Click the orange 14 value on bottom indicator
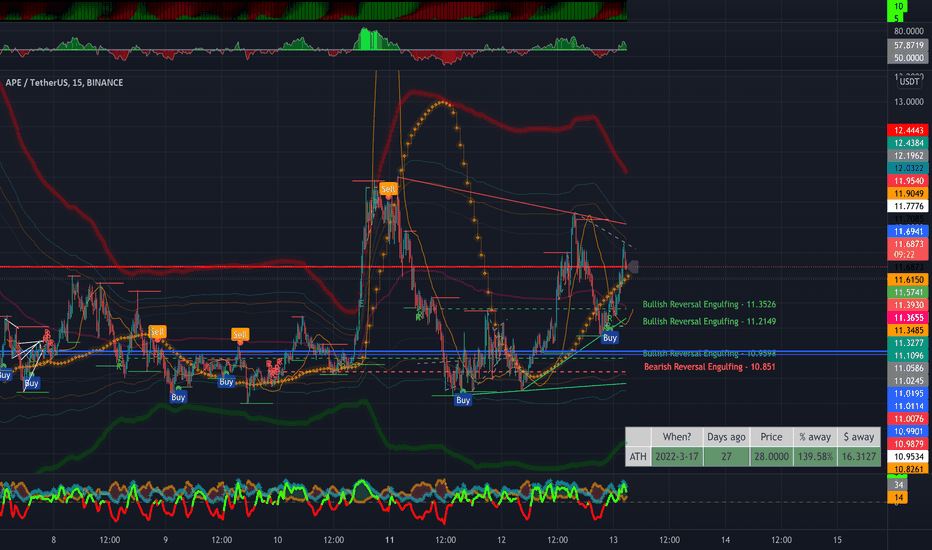The height and width of the screenshot is (550, 932). (x=898, y=498)
